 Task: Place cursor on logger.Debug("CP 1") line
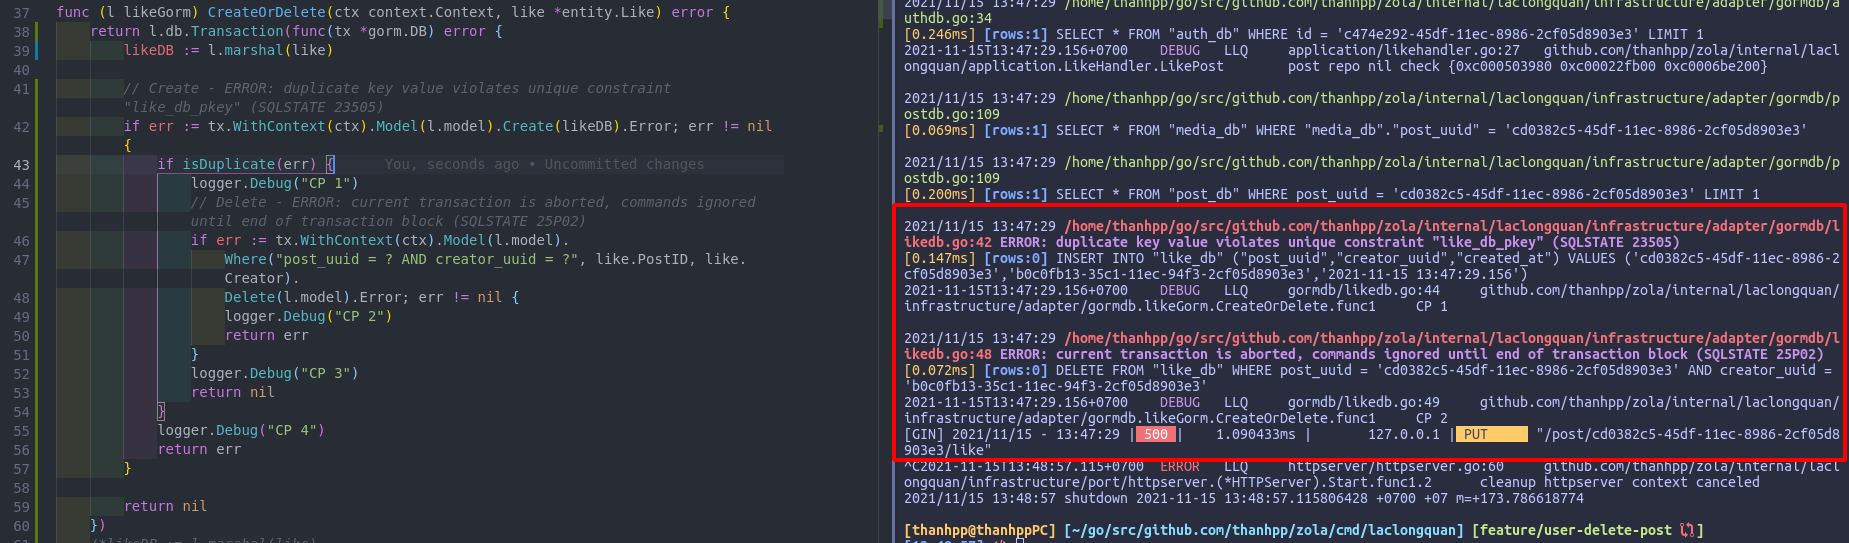coord(274,183)
